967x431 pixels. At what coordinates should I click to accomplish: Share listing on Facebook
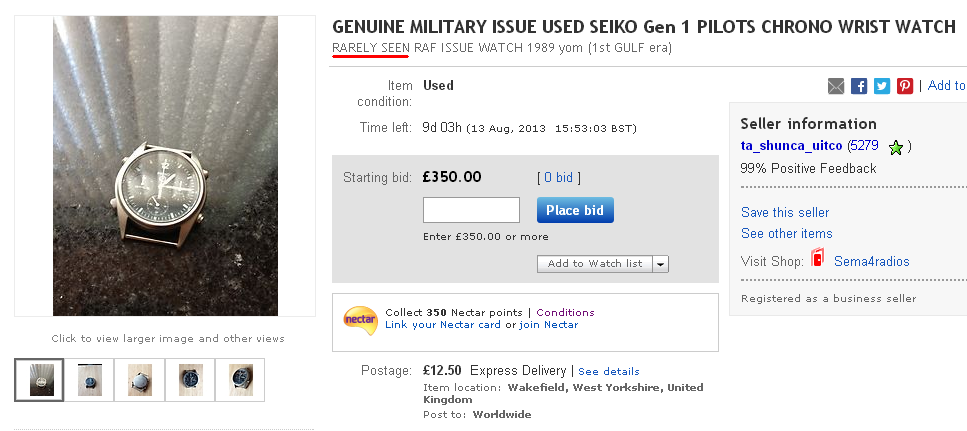point(859,86)
